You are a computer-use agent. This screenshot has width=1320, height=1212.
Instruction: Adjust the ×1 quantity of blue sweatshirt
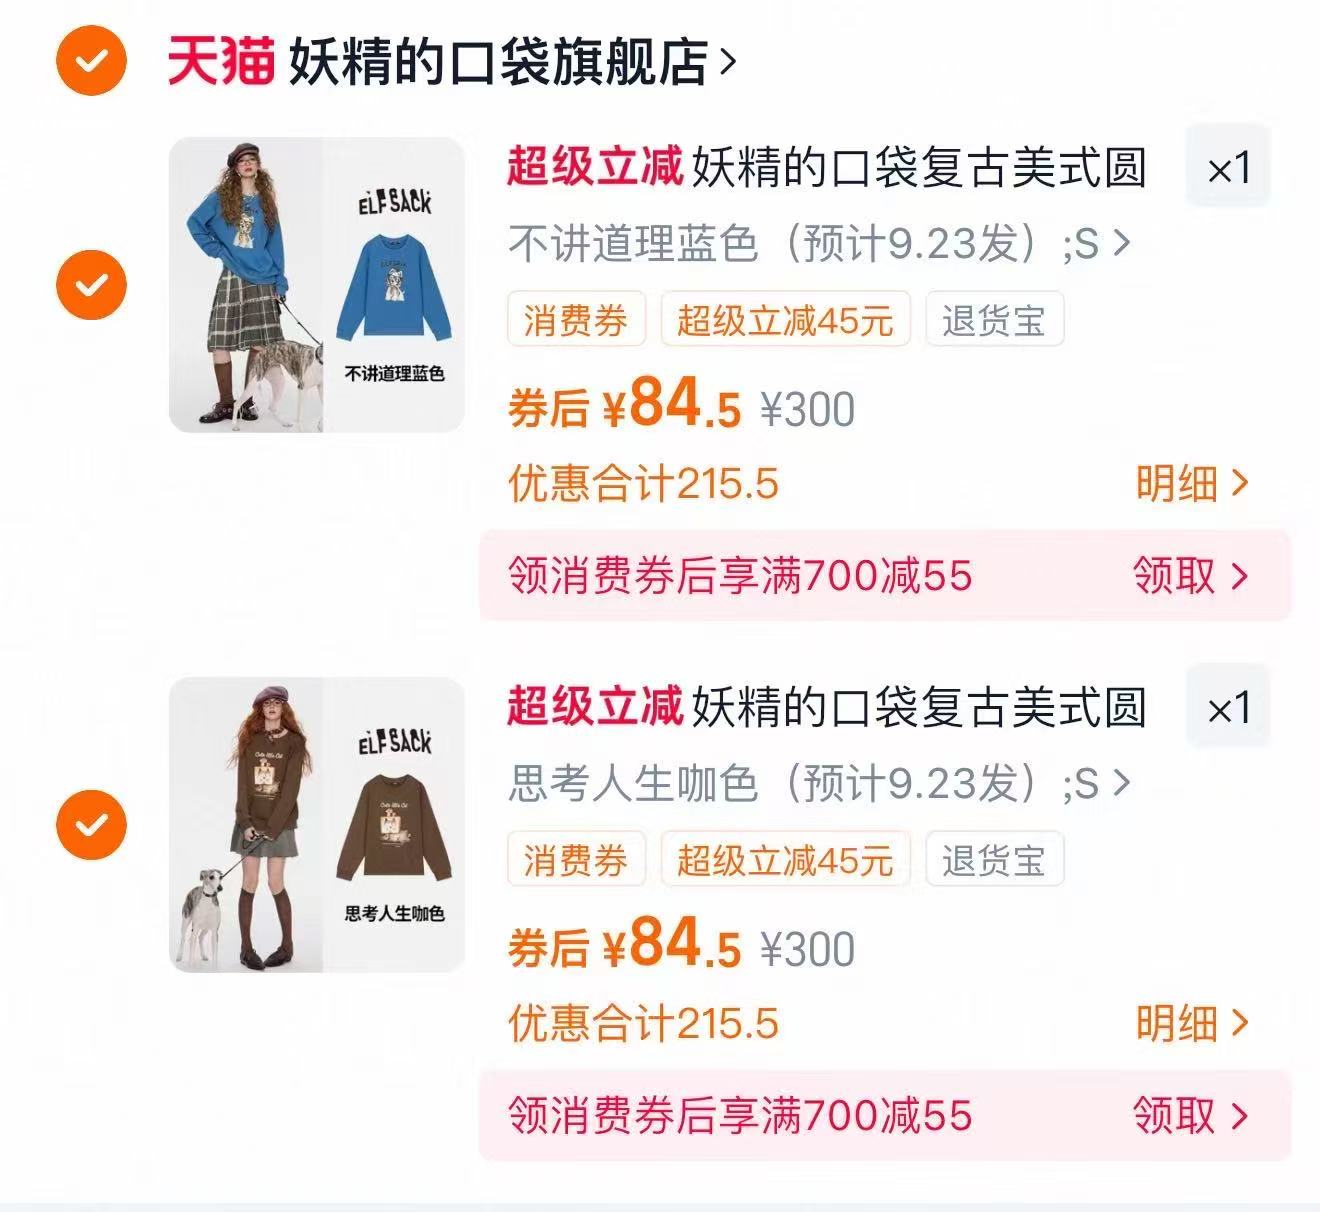1228,167
